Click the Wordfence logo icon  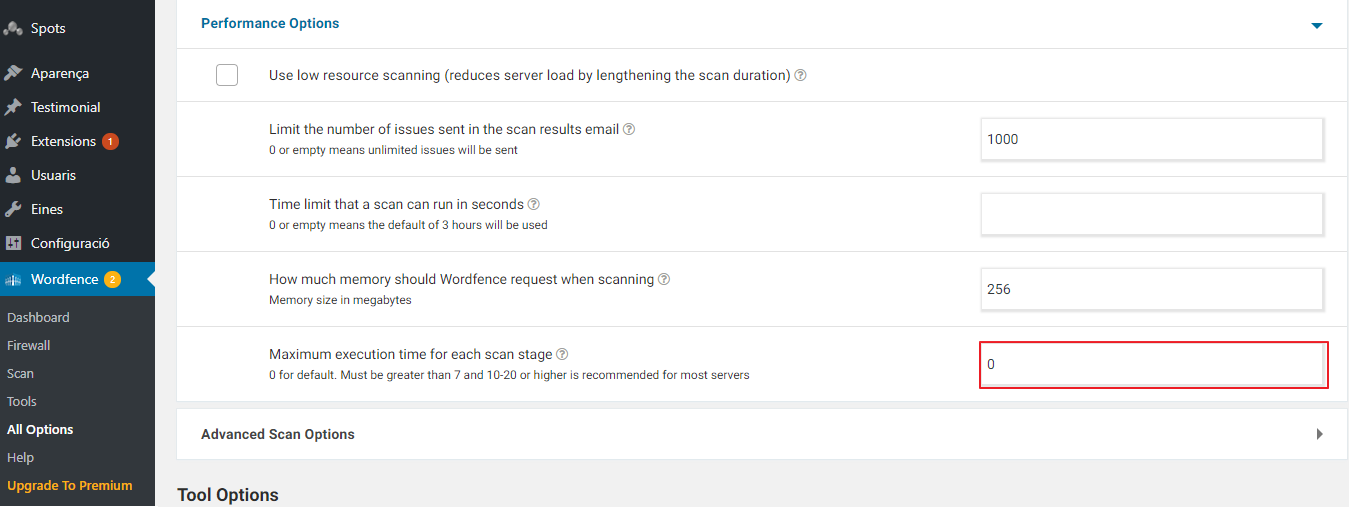(x=14, y=280)
